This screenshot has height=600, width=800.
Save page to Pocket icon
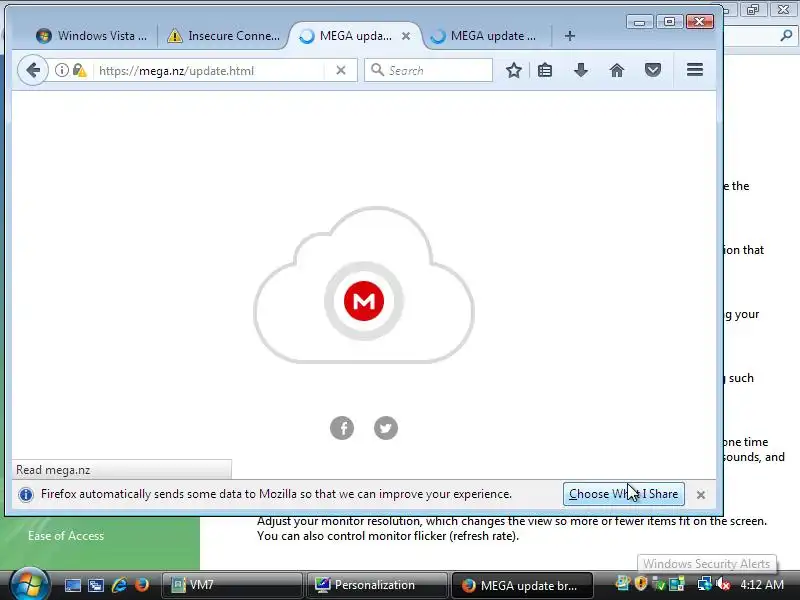coord(653,70)
